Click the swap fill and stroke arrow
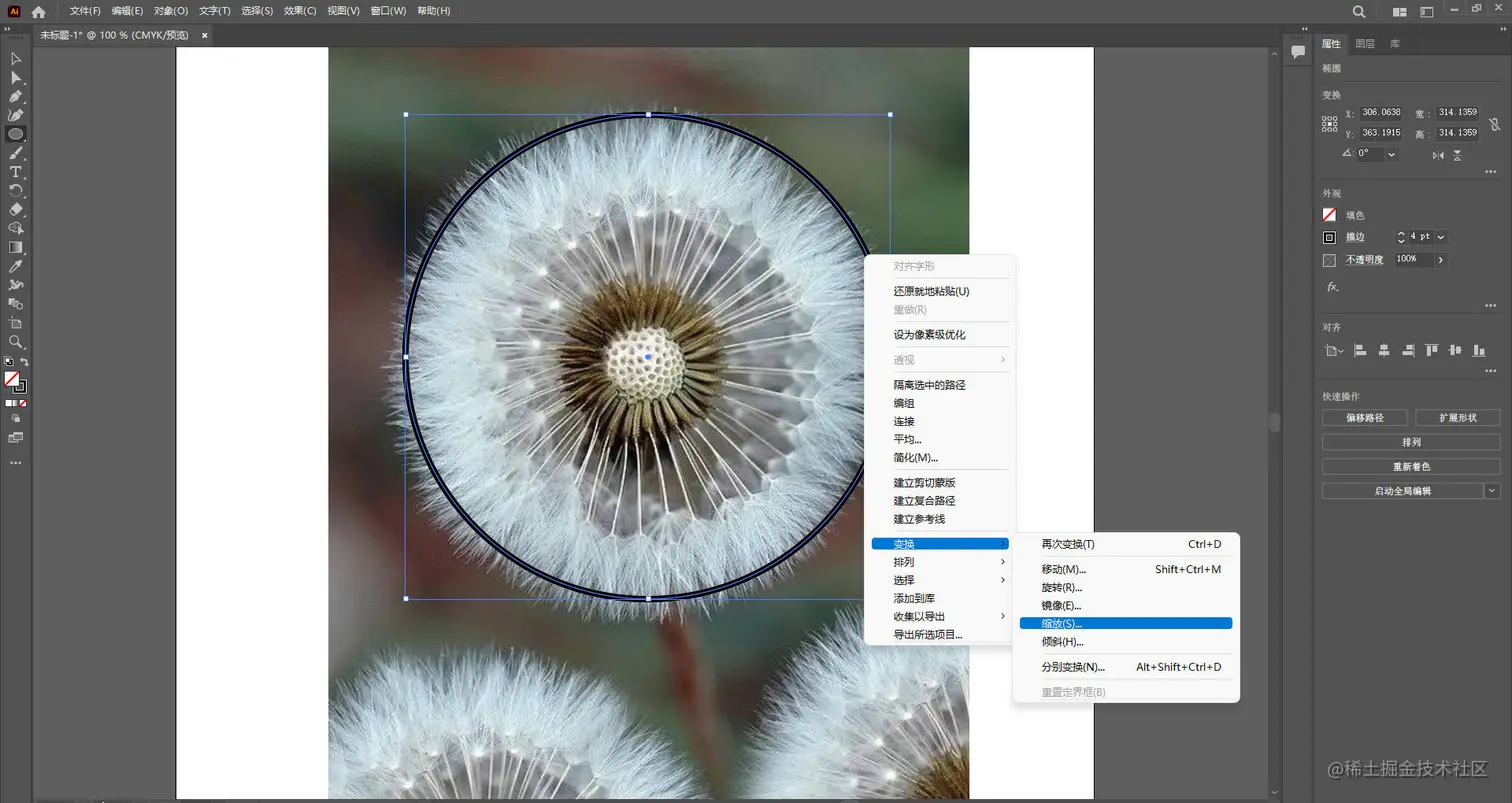Image resolution: width=1512 pixels, height=803 pixels. [x=25, y=362]
